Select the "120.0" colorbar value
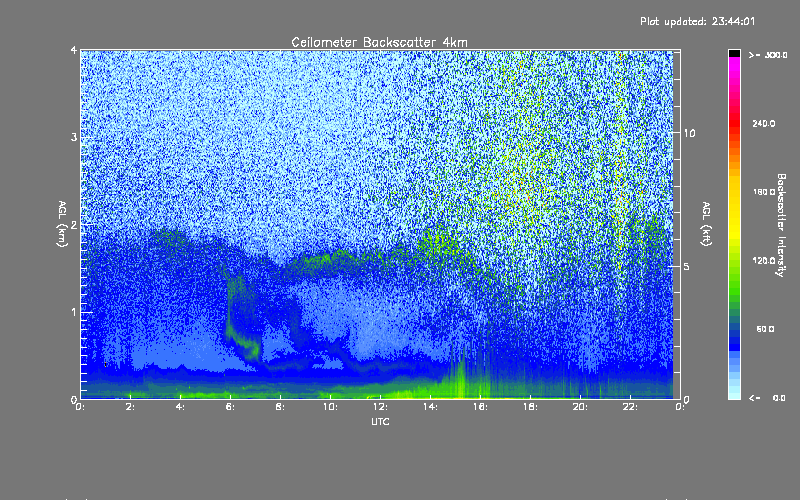The height and width of the screenshot is (500, 800). (x=764, y=260)
